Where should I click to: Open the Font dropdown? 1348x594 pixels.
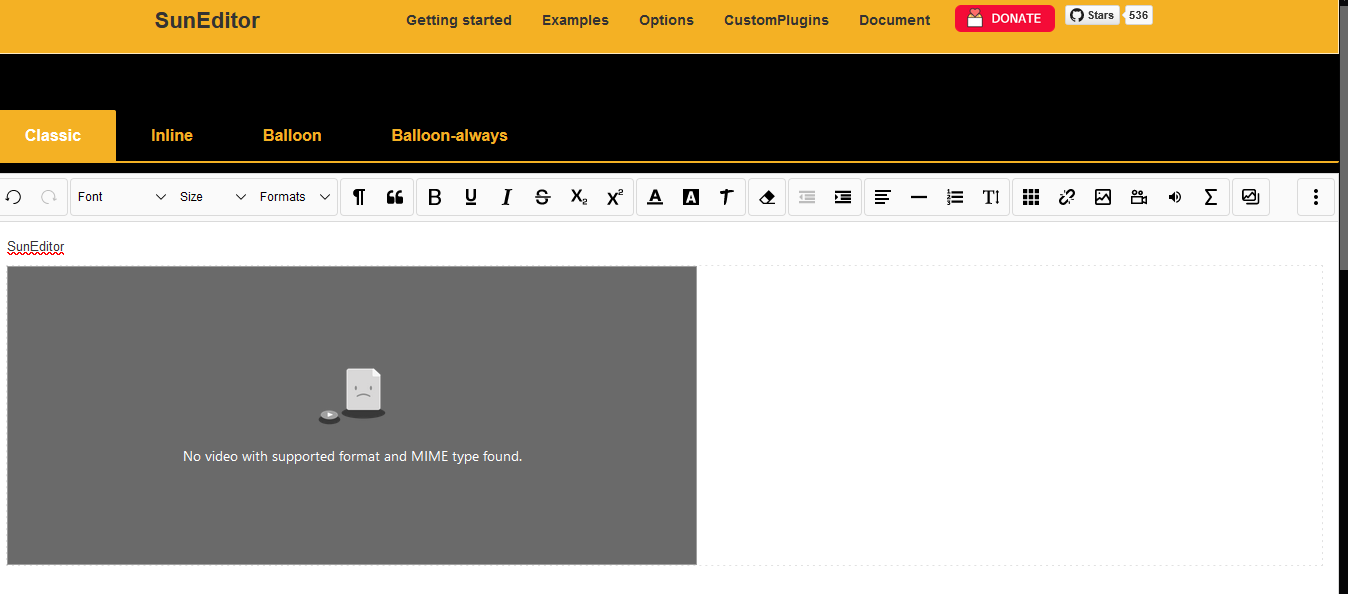coord(120,197)
